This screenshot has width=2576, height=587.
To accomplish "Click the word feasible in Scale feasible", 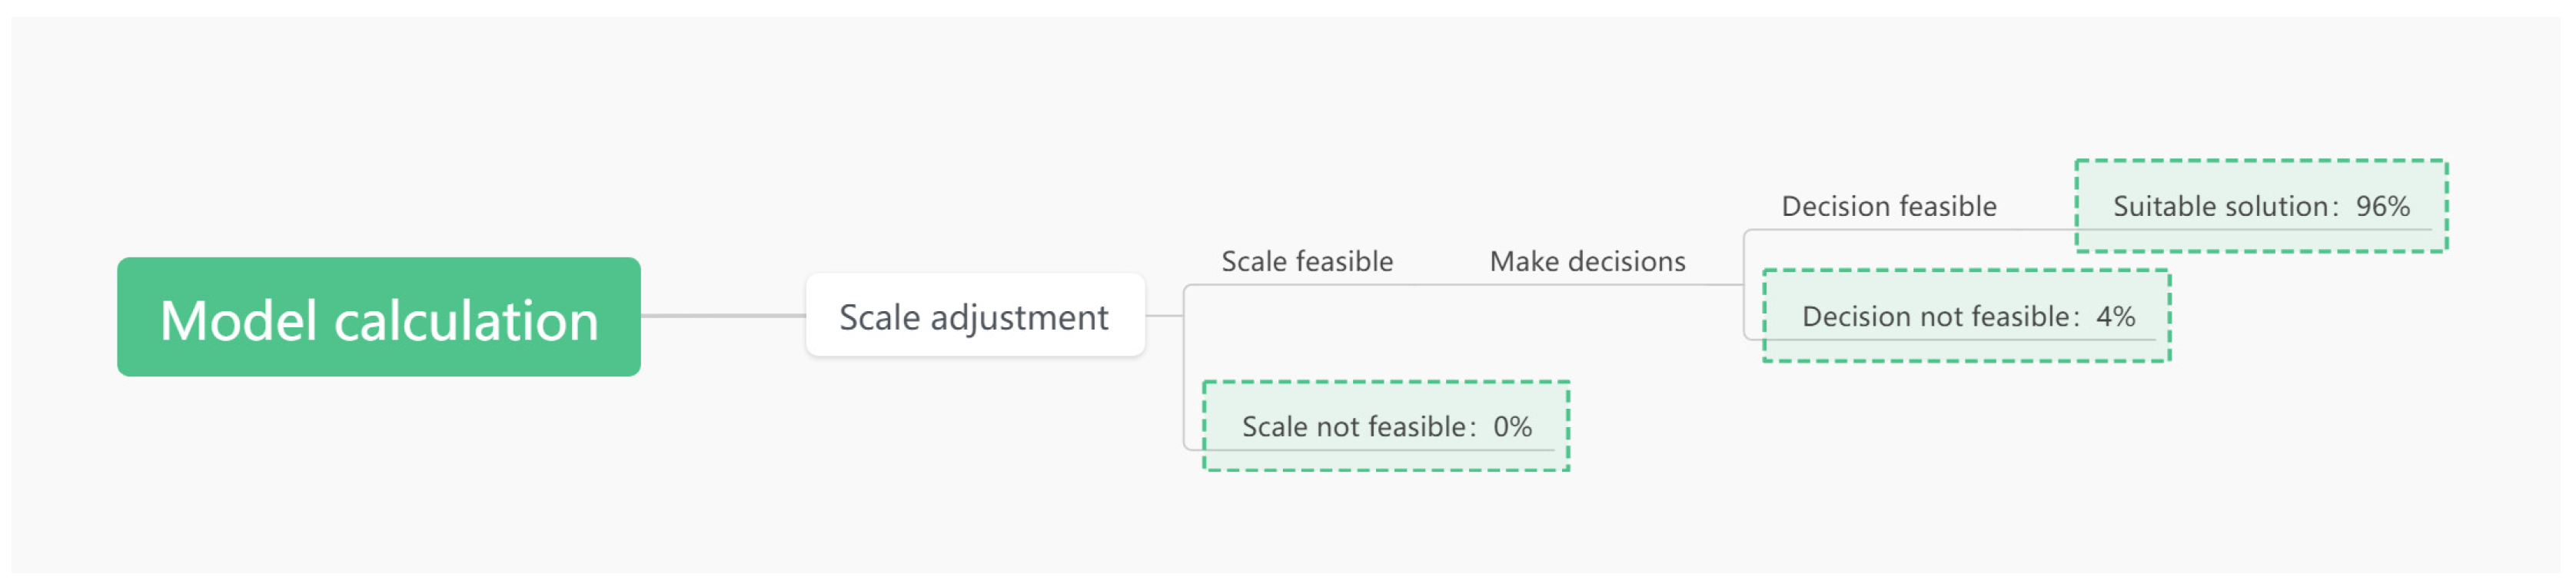I will (1345, 262).
